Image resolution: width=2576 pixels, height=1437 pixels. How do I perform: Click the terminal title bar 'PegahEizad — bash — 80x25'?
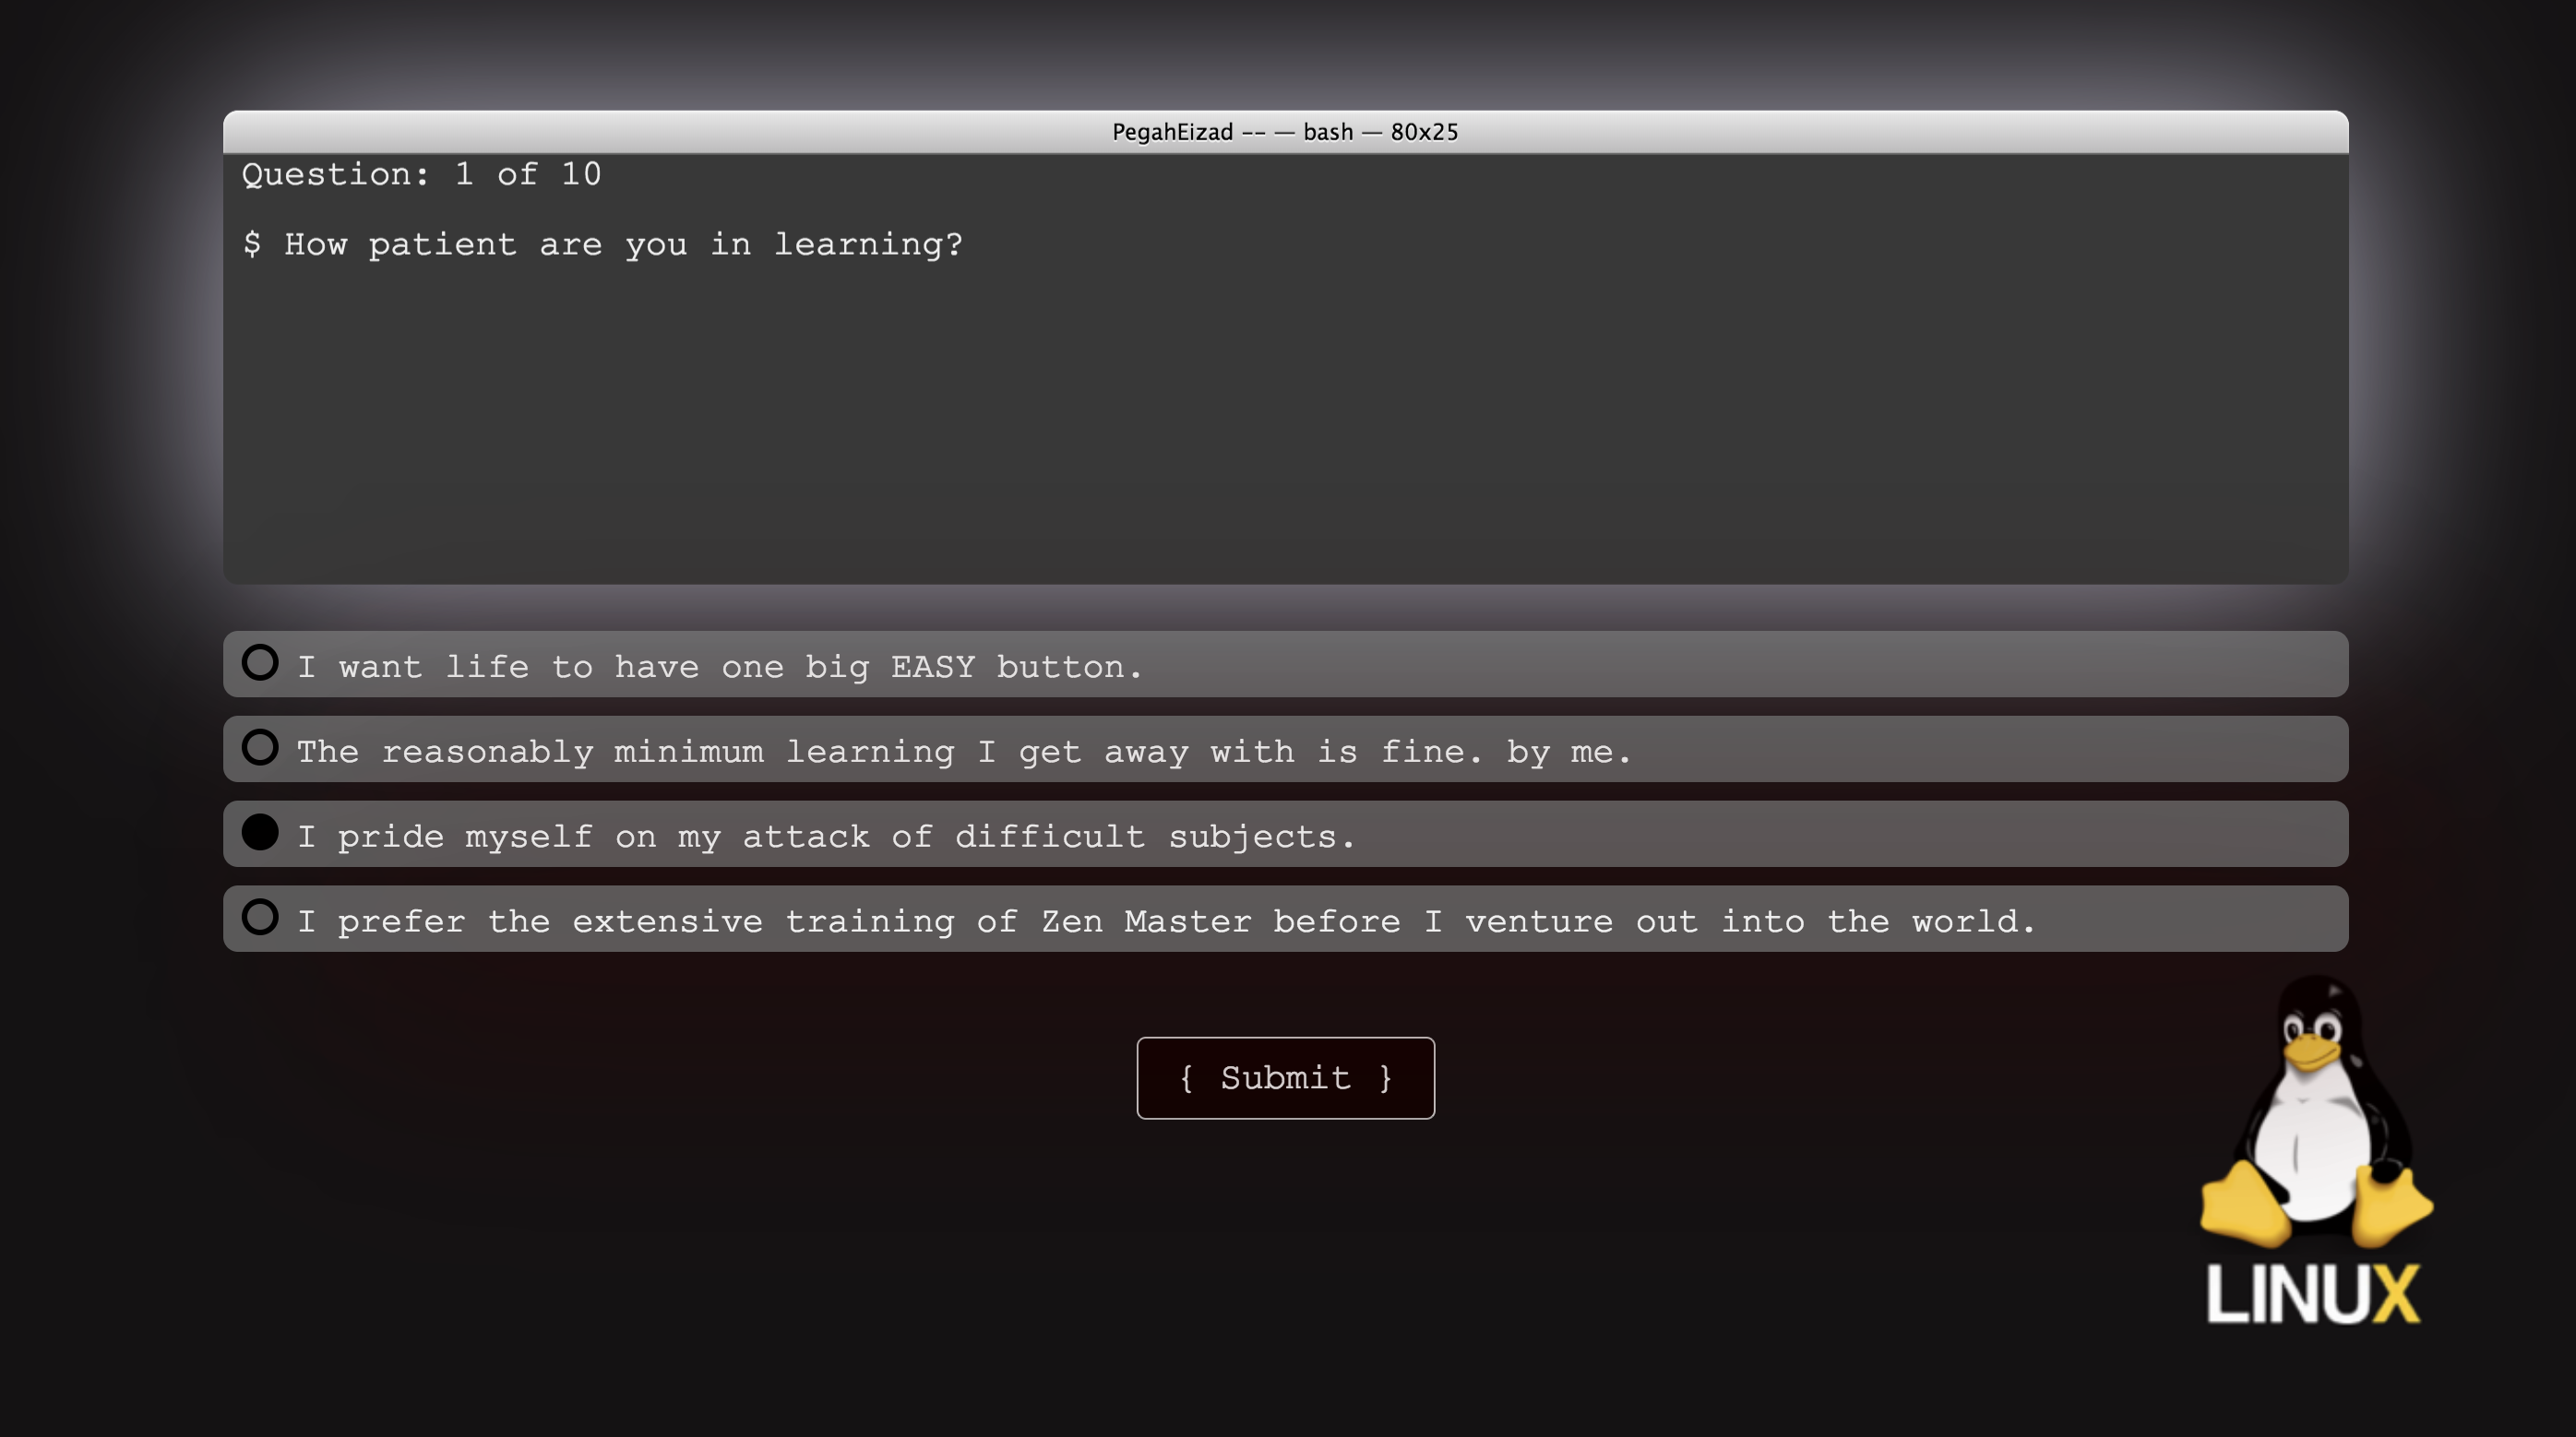1285,132
